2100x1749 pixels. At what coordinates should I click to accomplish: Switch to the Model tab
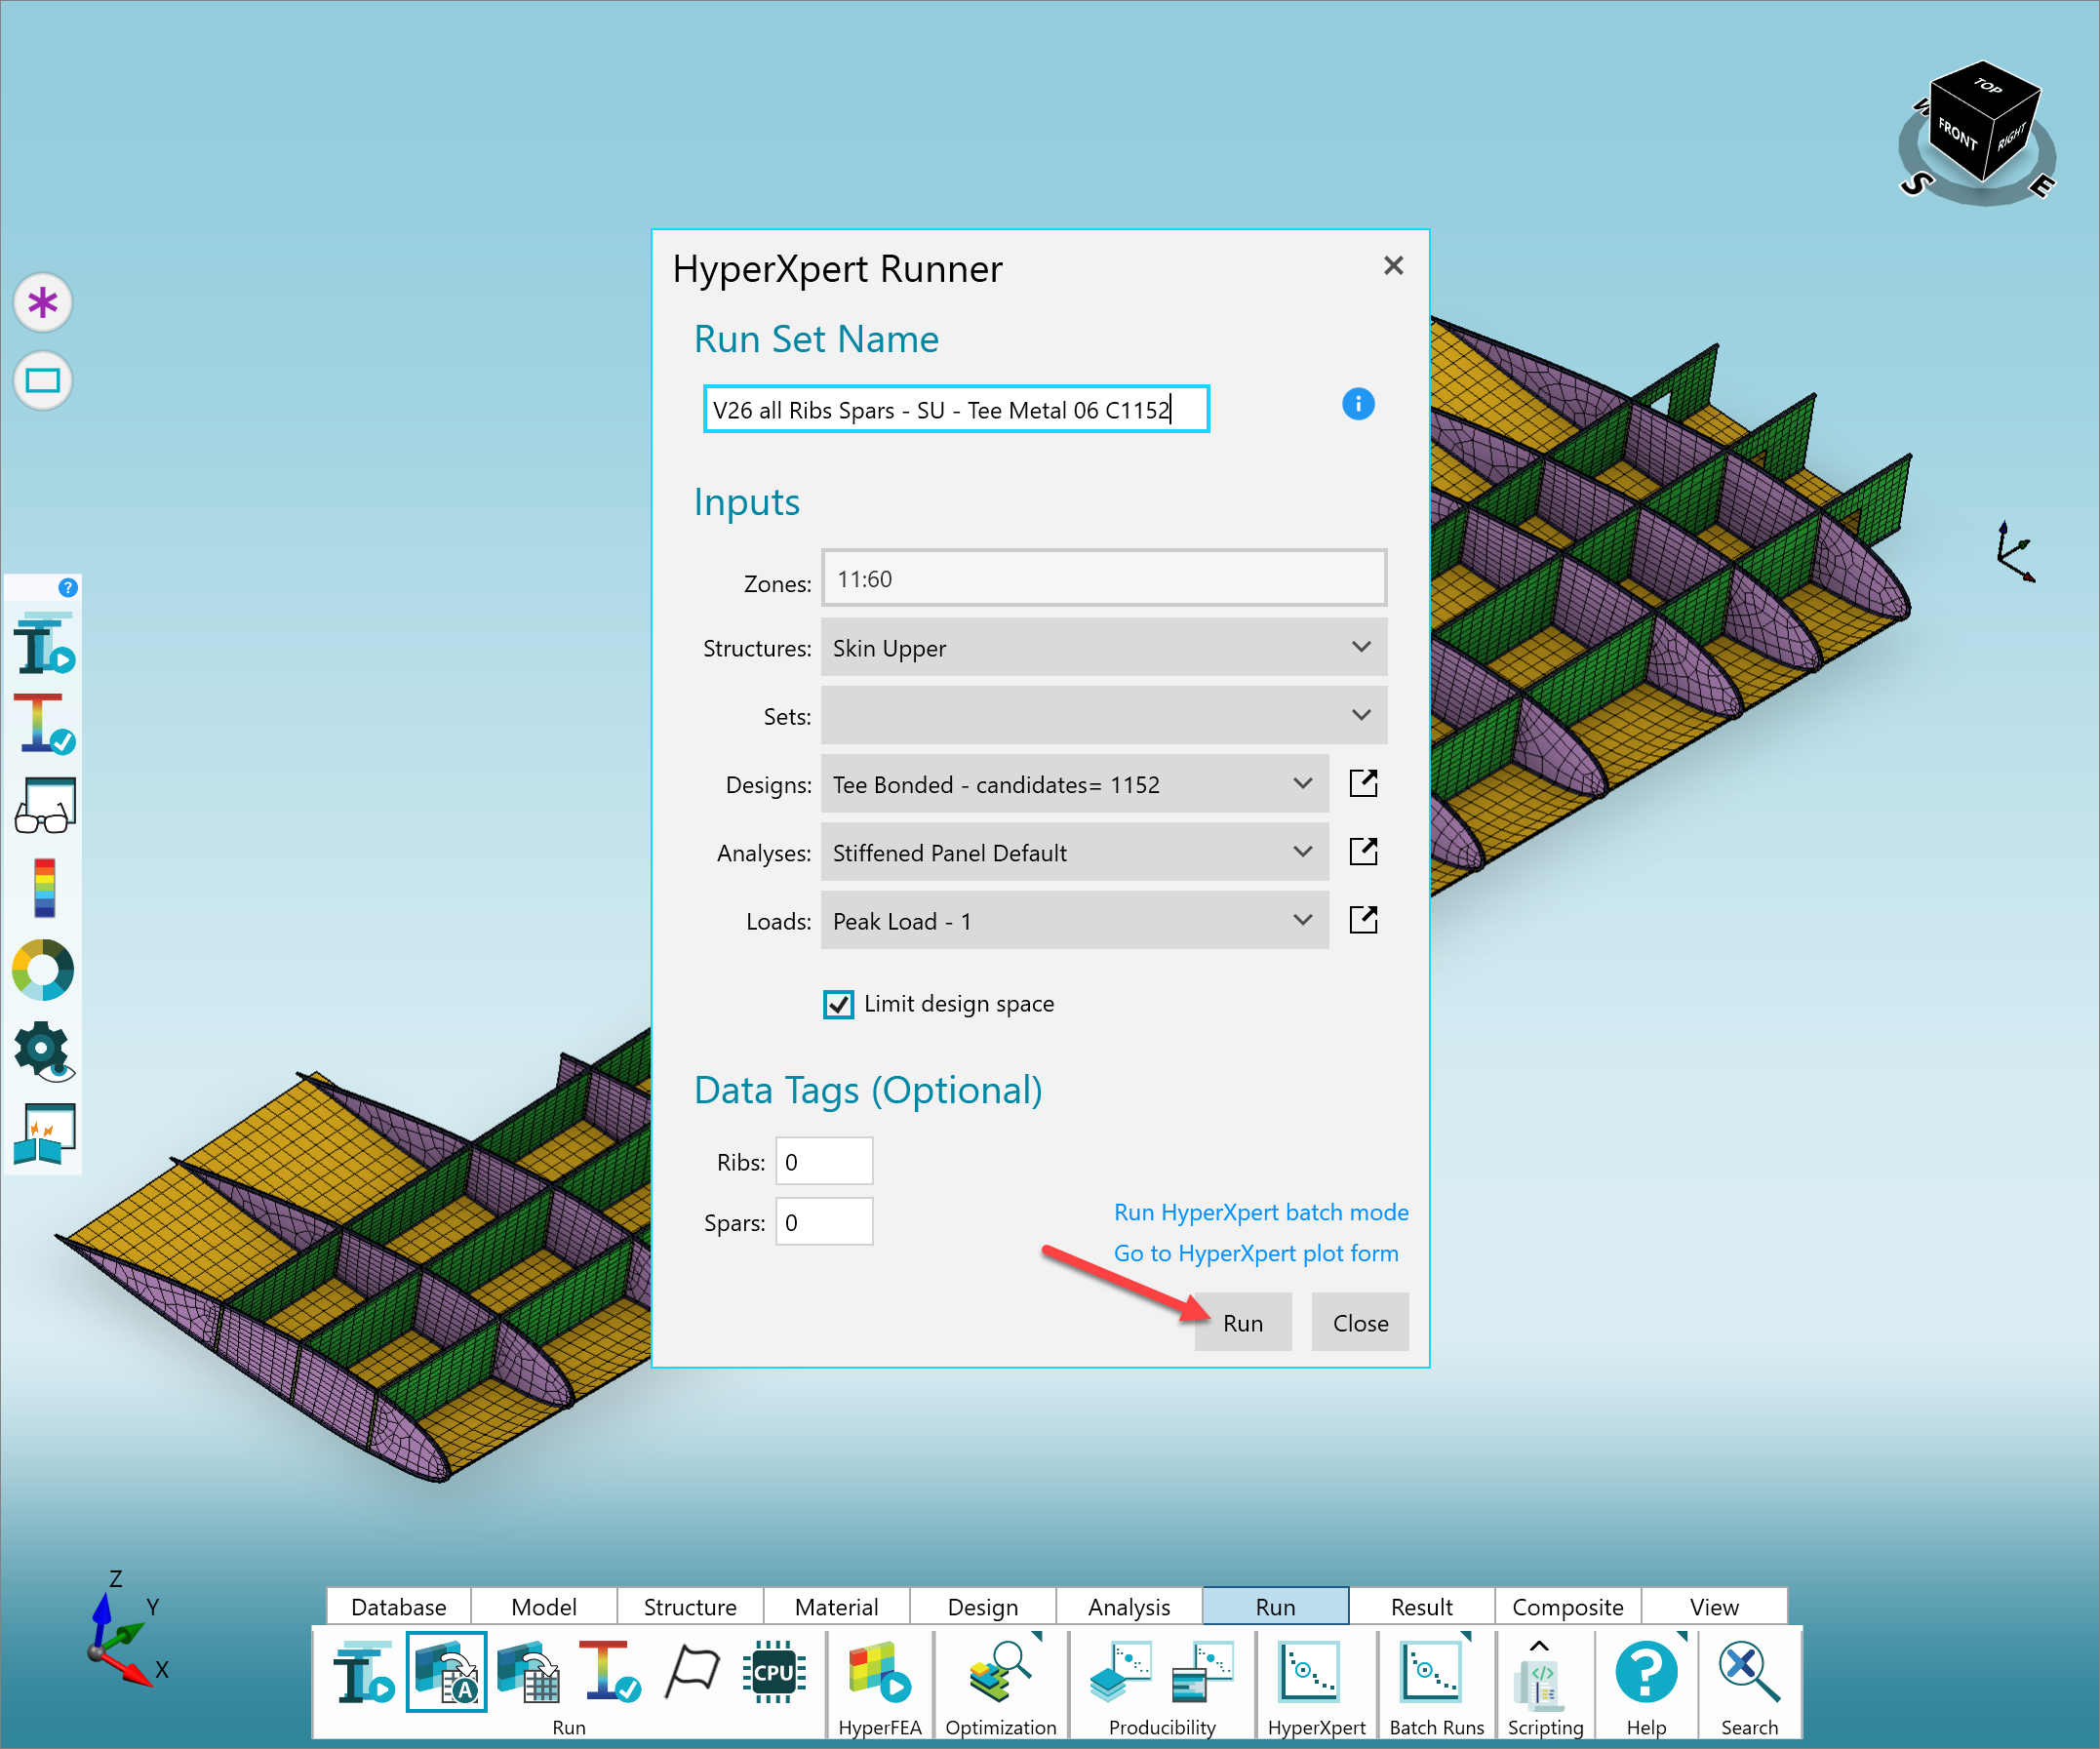point(544,1607)
